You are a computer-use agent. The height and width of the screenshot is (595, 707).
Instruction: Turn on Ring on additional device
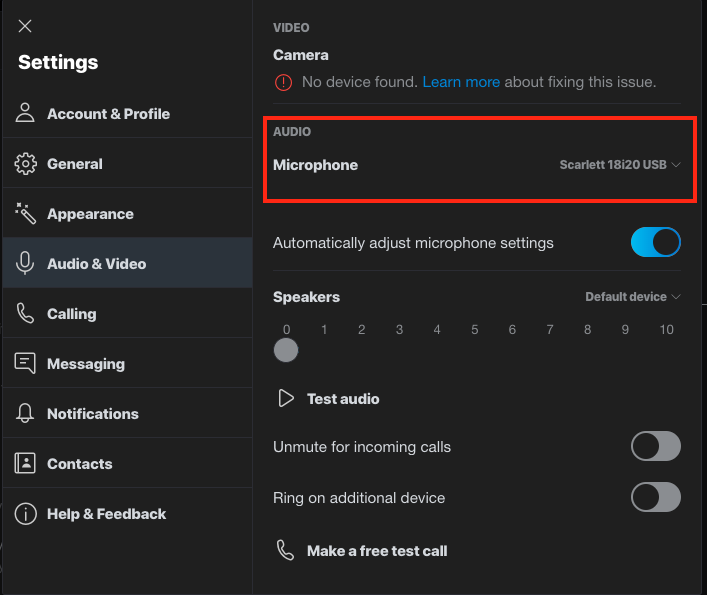656,497
